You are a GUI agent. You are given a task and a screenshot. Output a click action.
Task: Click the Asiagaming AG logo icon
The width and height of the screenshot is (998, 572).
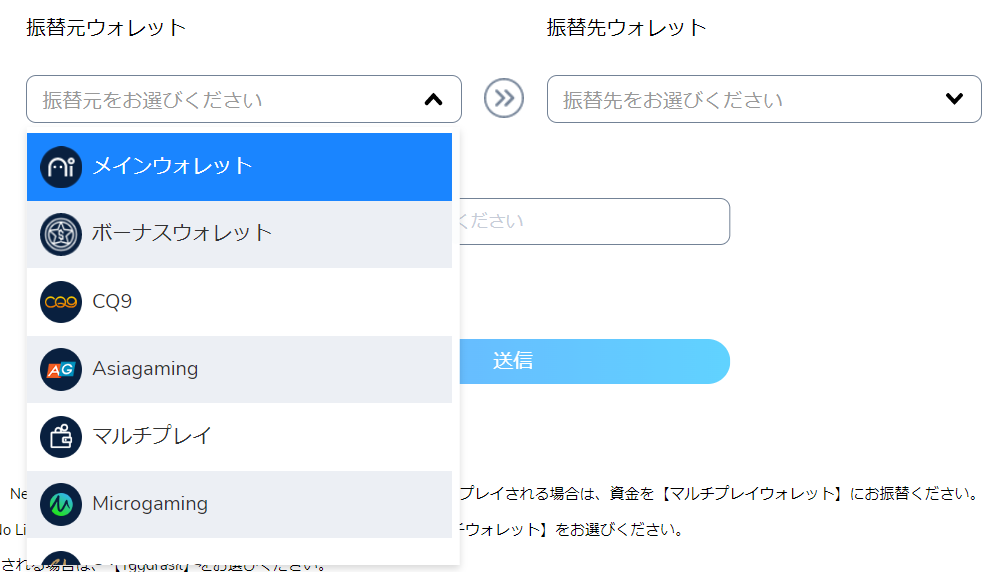tap(61, 369)
